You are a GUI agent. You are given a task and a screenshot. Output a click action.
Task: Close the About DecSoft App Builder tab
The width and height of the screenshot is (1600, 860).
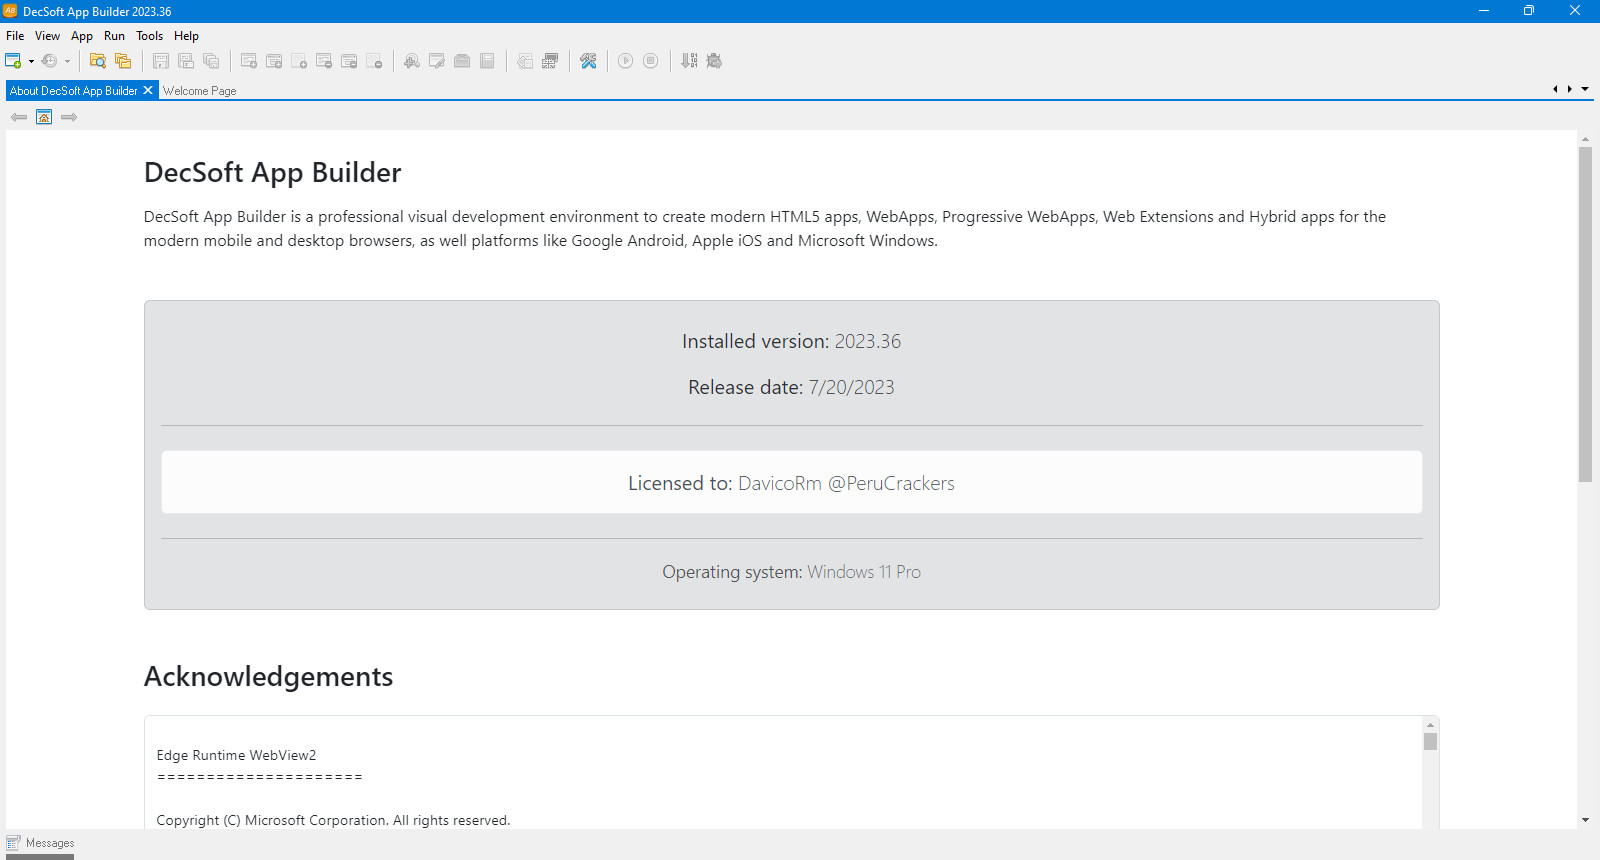coord(148,90)
